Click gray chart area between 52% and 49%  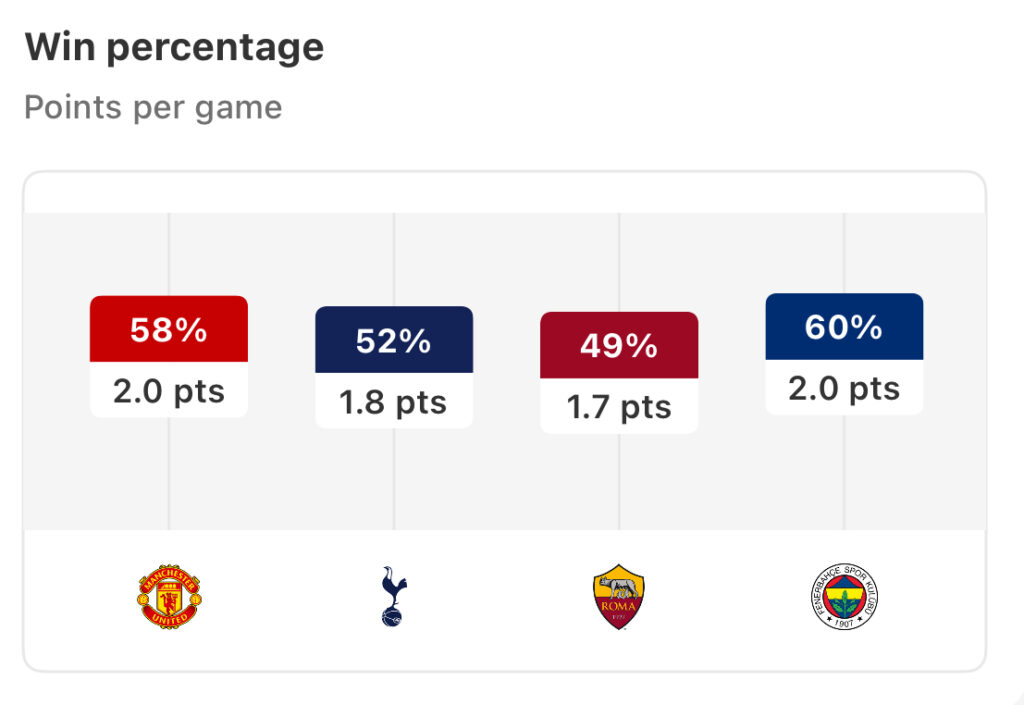click(x=507, y=371)
